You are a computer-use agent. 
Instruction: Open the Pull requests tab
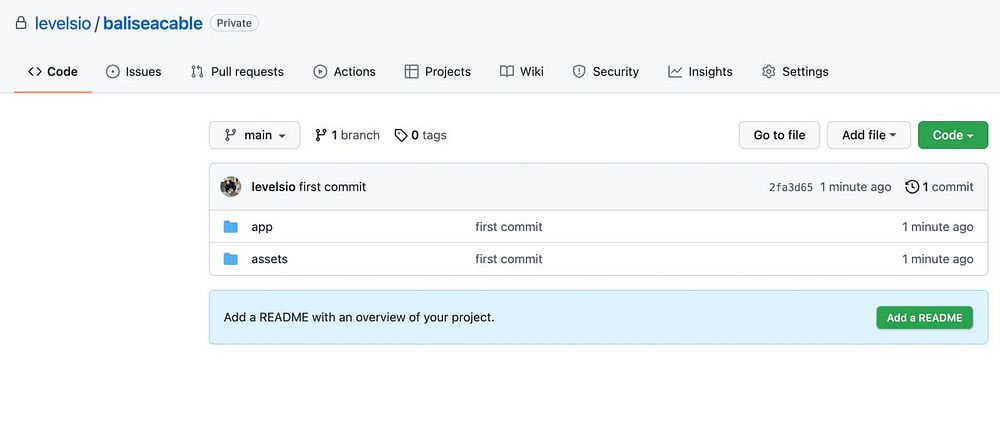(237, 72)
